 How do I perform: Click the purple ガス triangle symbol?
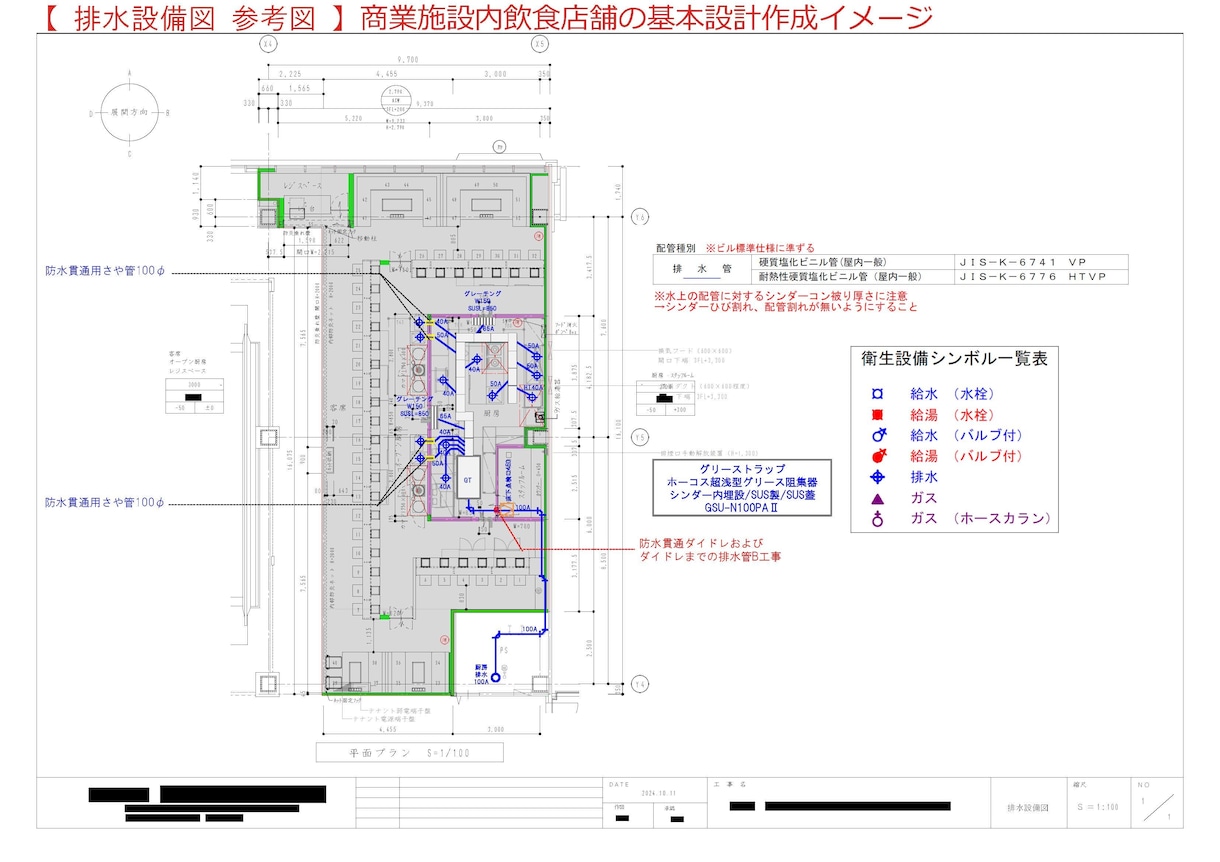tap(878, 498)
